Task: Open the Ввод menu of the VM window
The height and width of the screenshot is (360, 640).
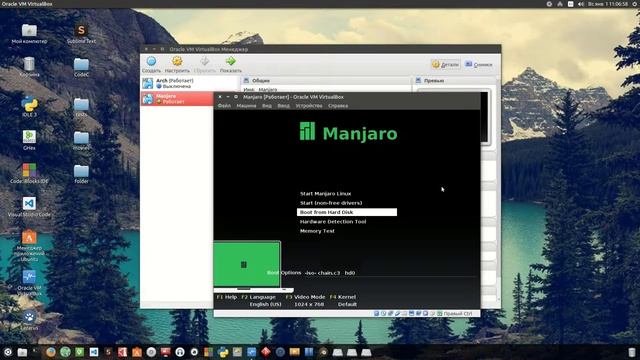Action: point(283,106)
